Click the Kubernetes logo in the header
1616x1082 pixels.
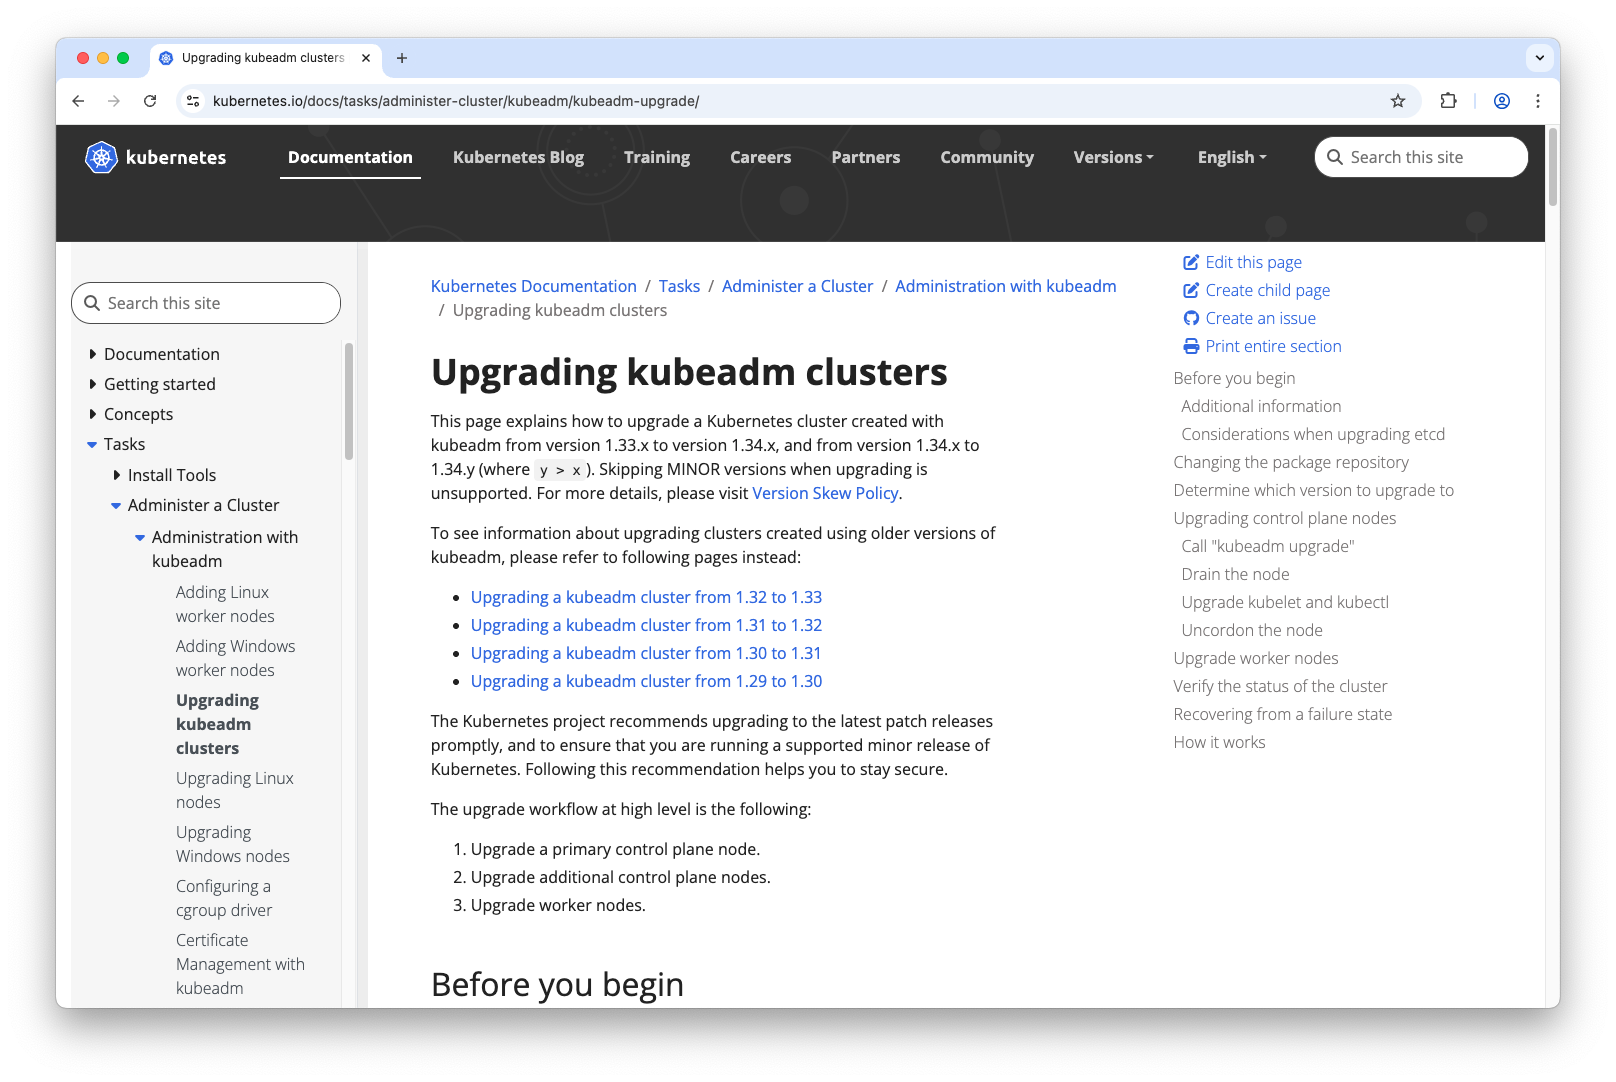pyautogui.click(x=101, y=157)
